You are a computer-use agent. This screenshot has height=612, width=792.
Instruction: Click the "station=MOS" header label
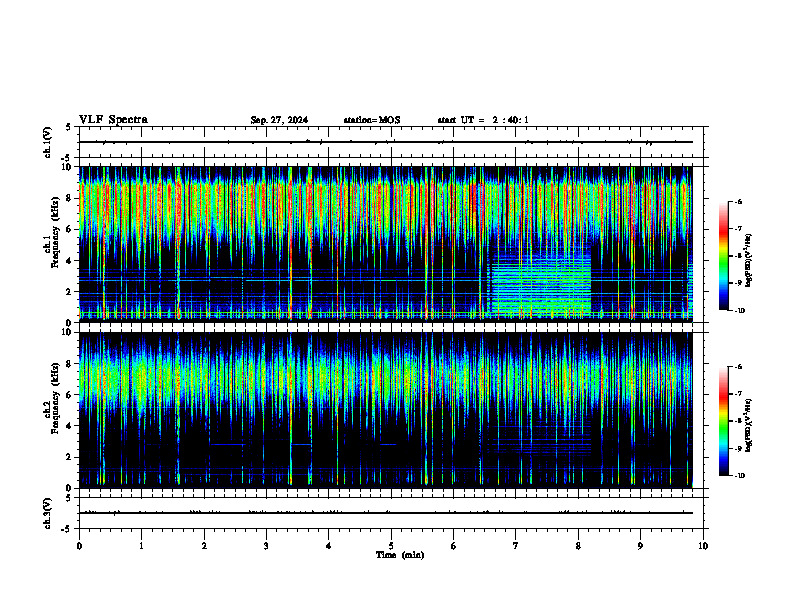click(372, 120)
